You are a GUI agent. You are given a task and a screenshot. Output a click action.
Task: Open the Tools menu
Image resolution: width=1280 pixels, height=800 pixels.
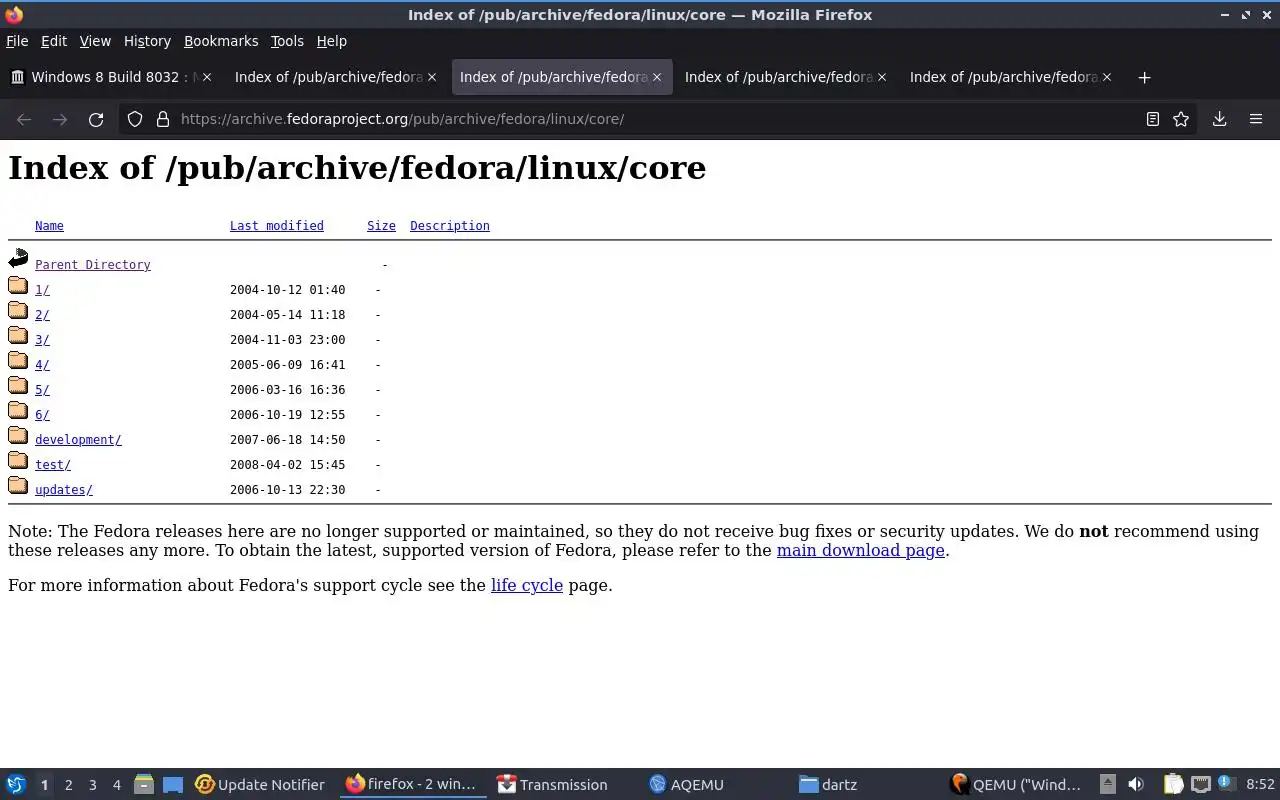click(287, 41)
